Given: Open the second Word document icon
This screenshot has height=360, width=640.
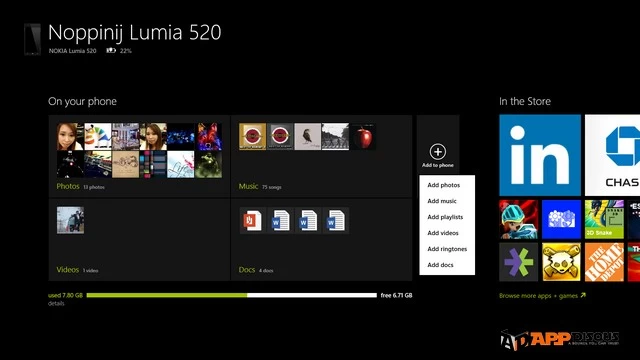Looking at the screenshot, I should point(308,220).
